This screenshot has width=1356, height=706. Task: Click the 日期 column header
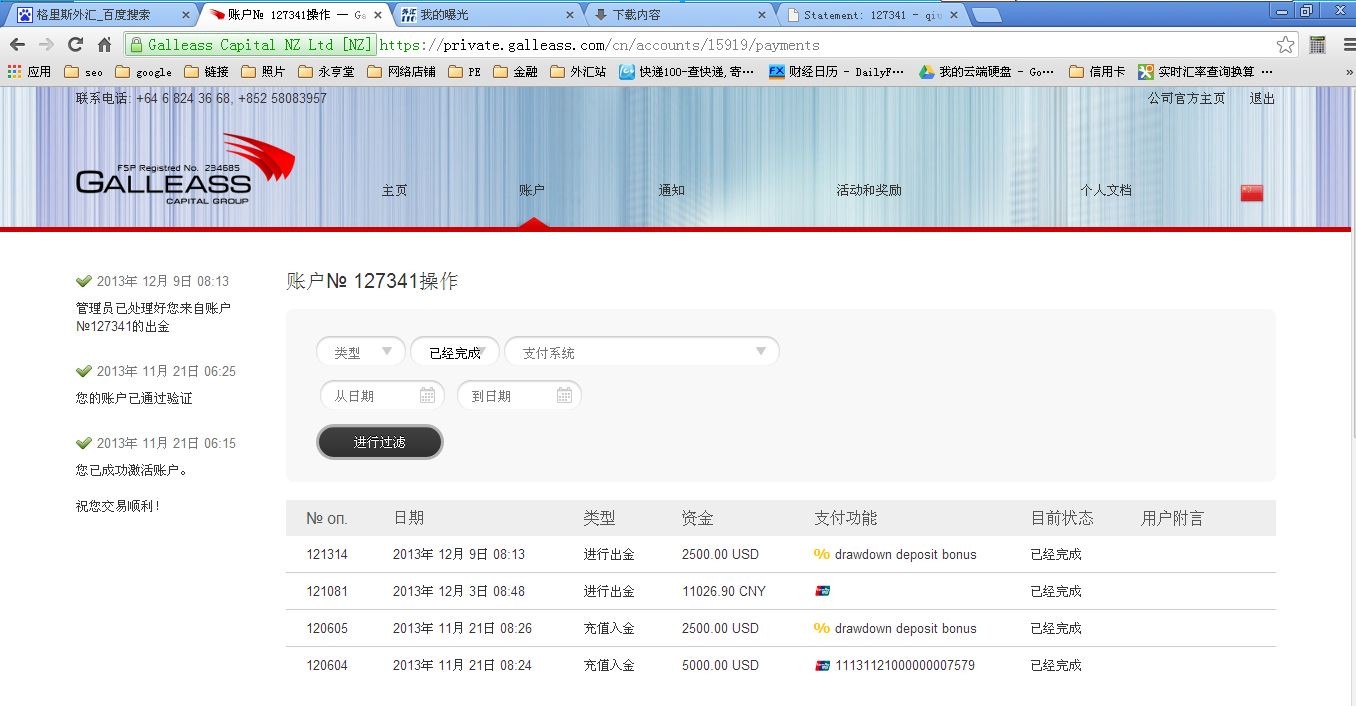[408, 518]
